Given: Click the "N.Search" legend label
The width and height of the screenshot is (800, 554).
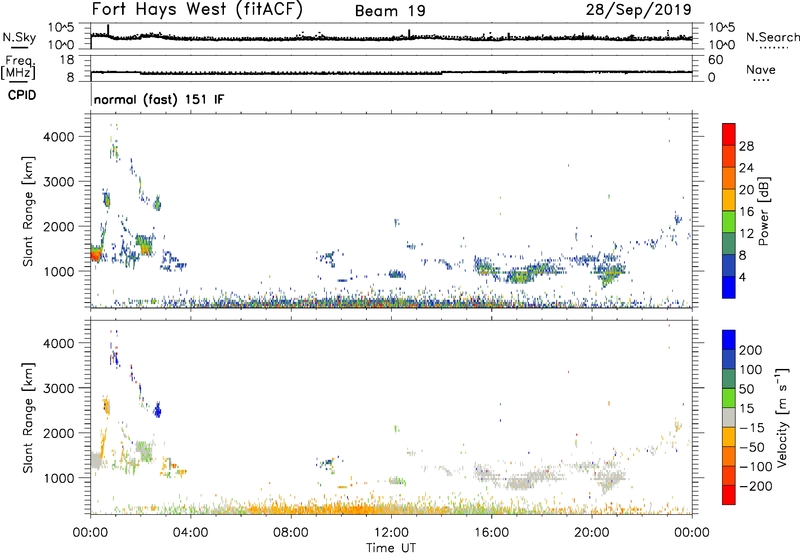Looking at the screenshot, I should pos(773,37).
